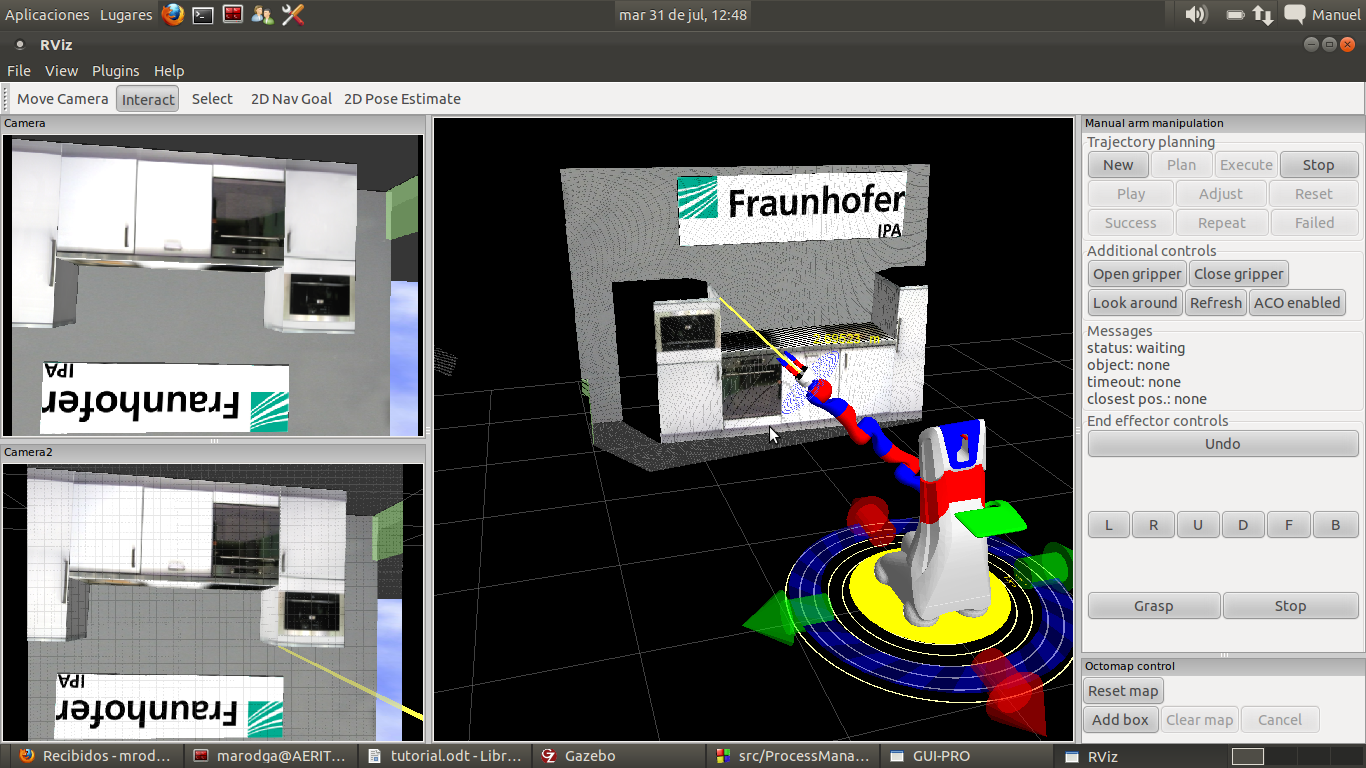Click the Execute trajectory button

[x=1246, y=165]
